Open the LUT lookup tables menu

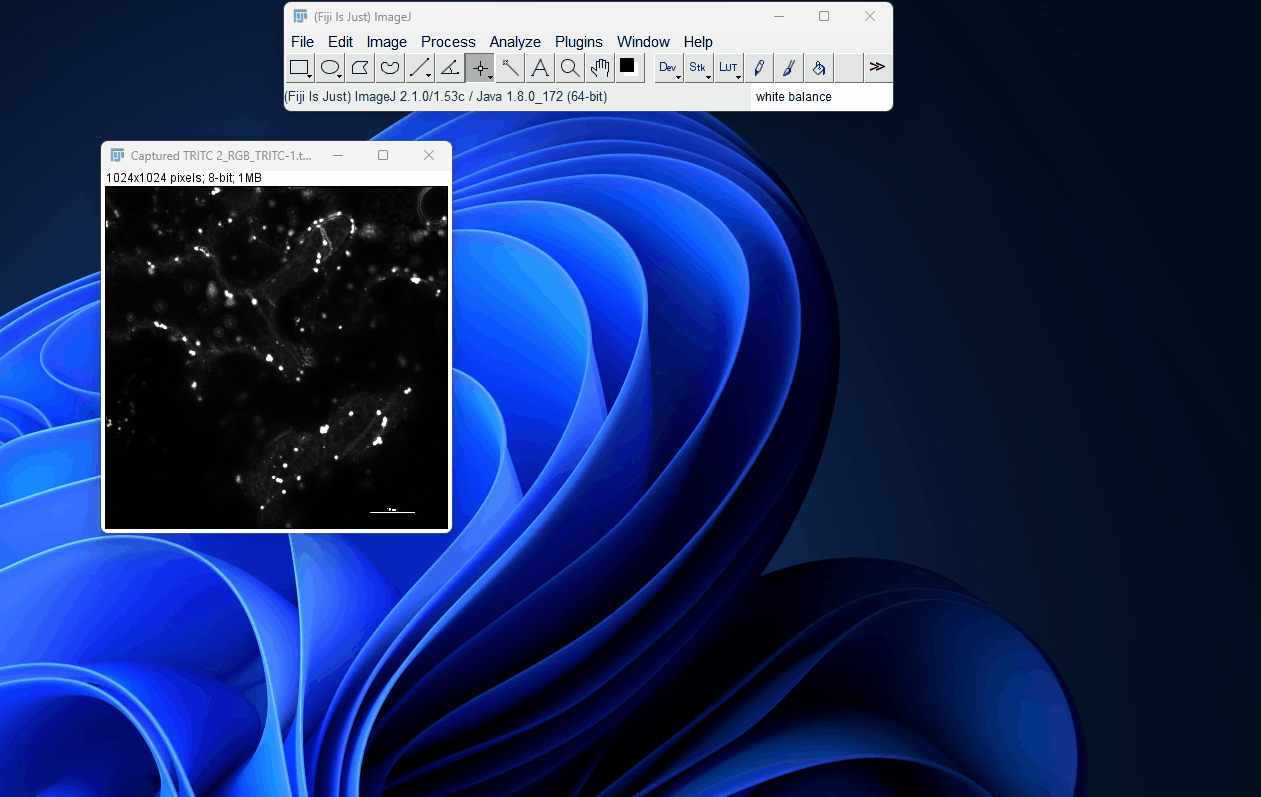pos(729,68)
